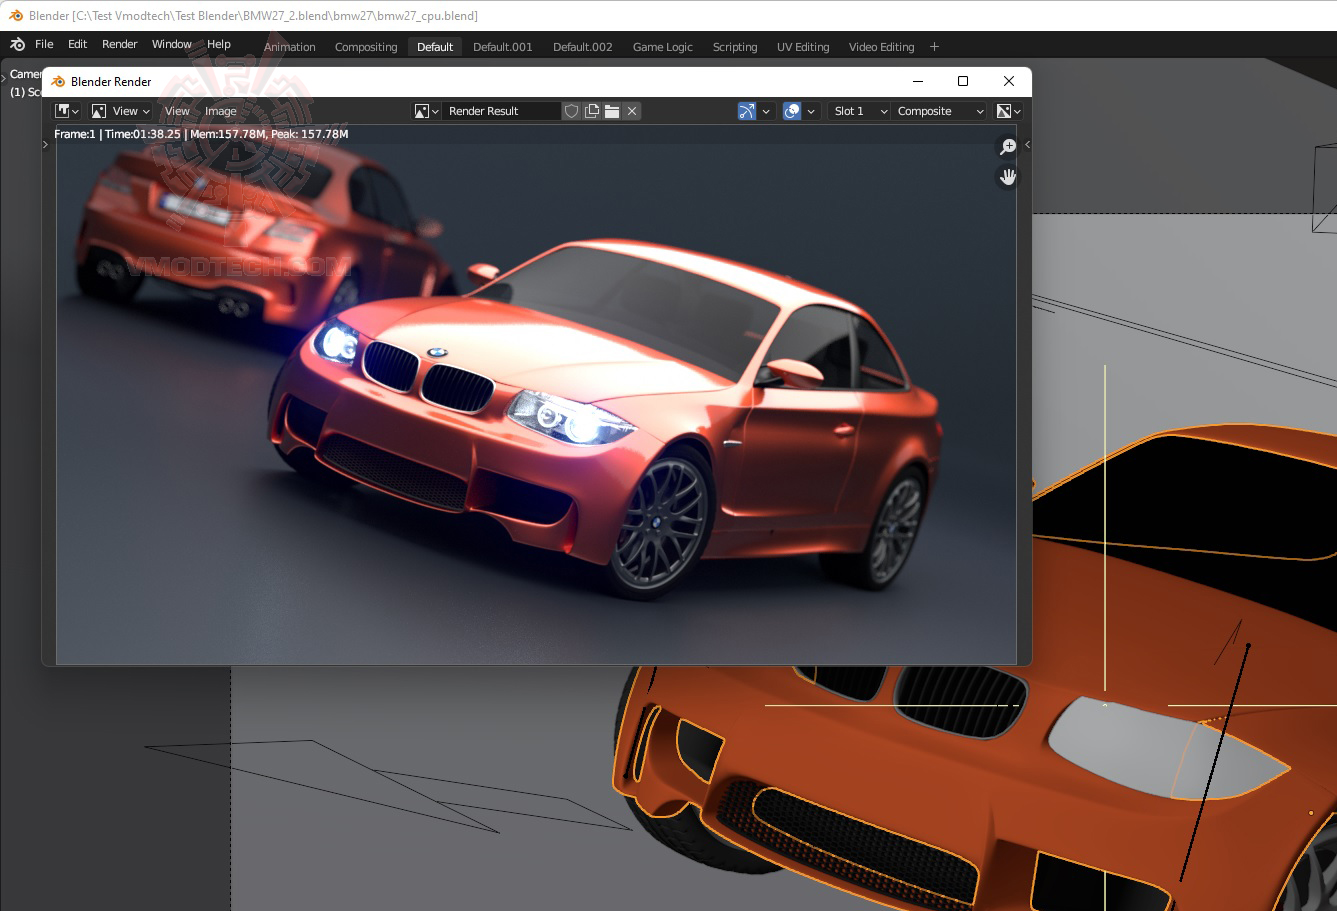Open the display channels dropdown
Viewport: 1337px width, 911px height.
(1008, 111)
